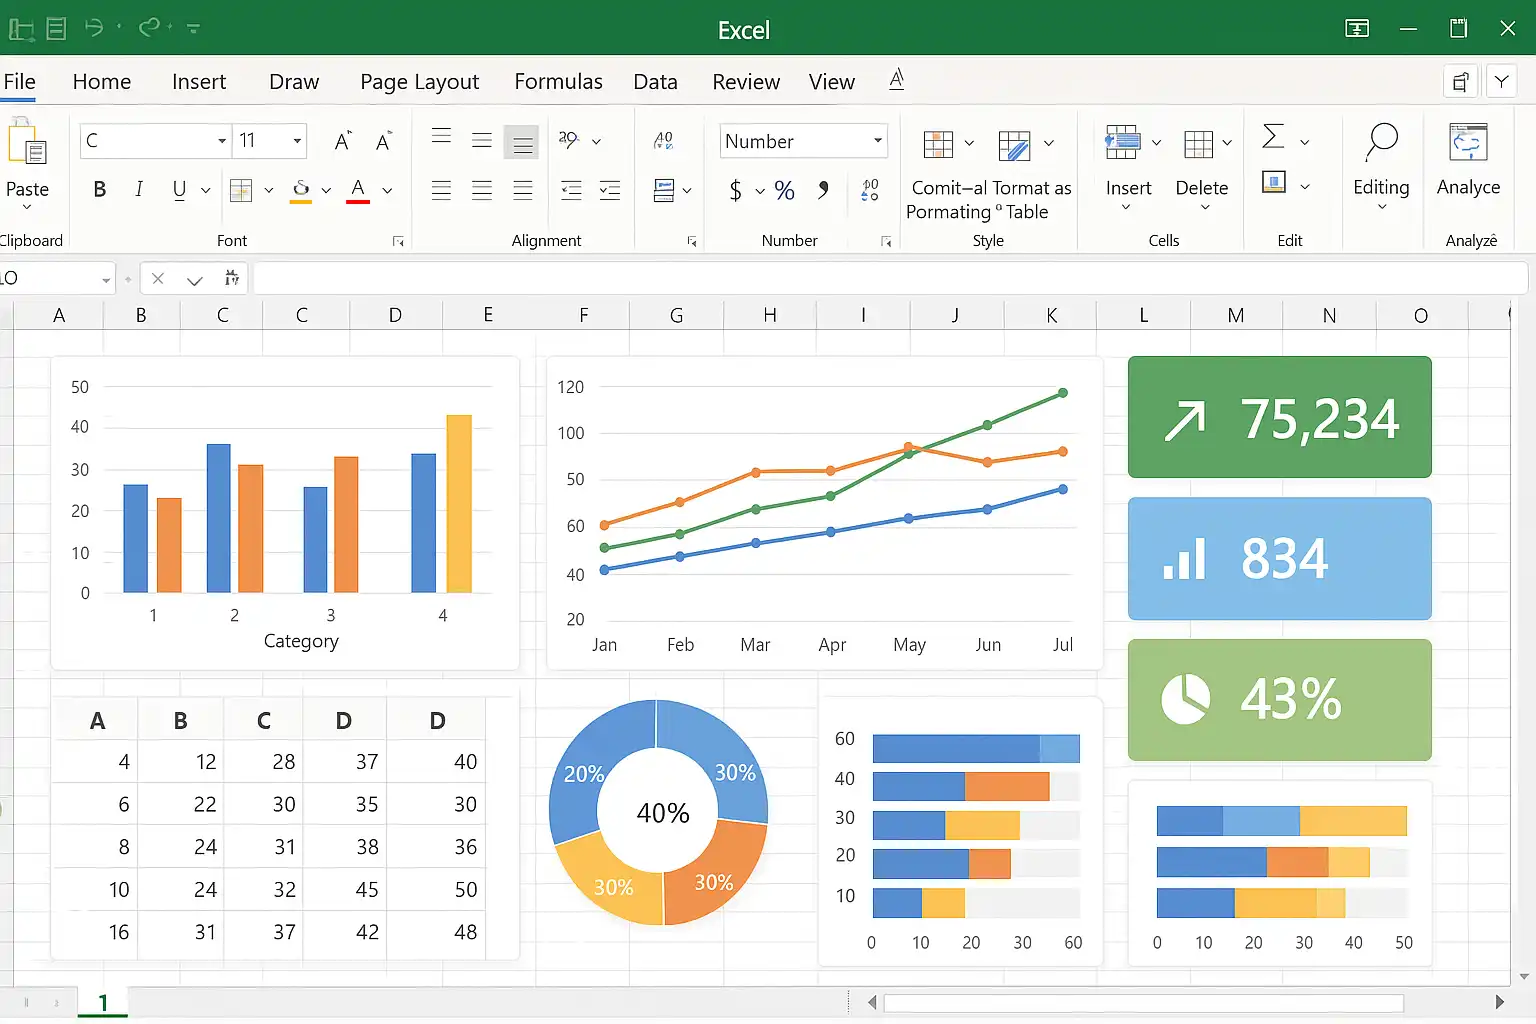
Task: Click the Editing magnifier icon
Action: click(1381, 143)
